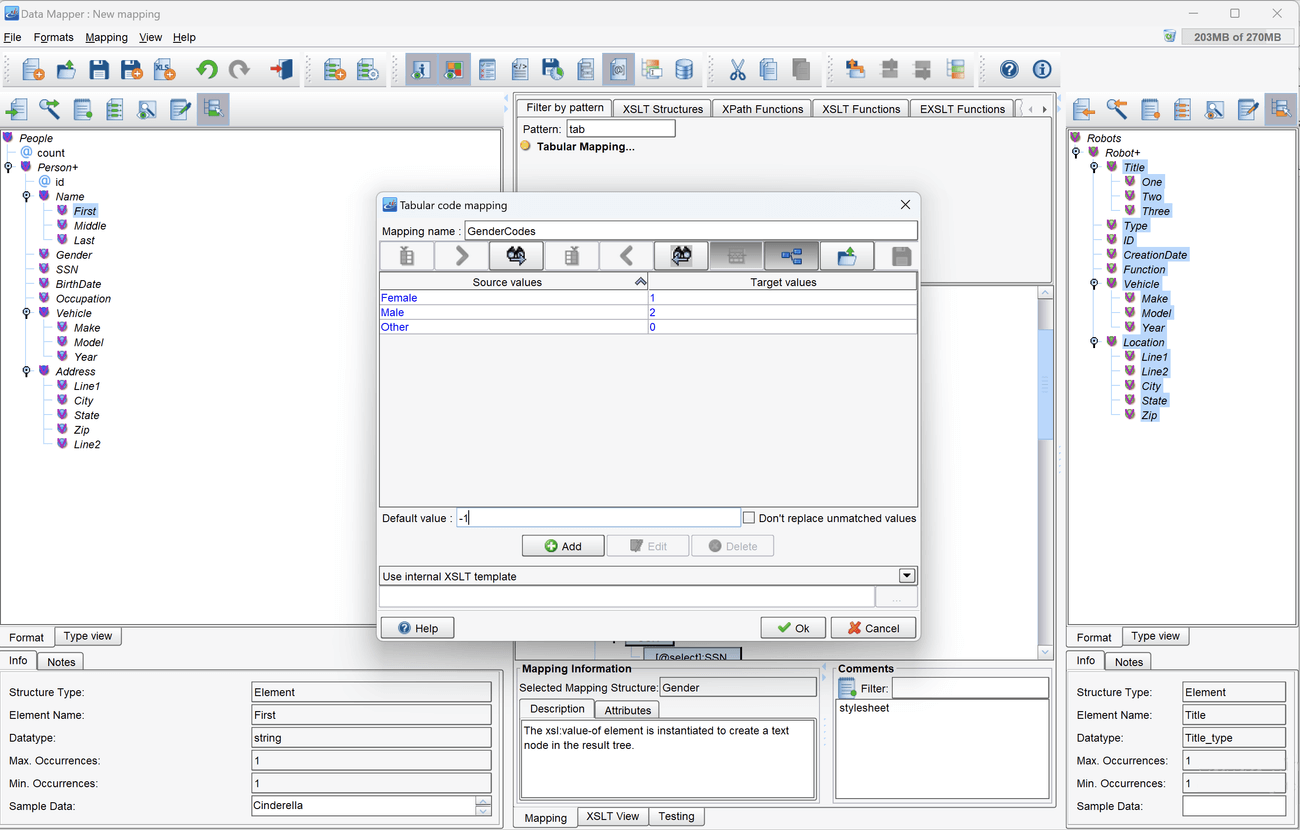Switch to the XPath Functions tab
The width and height of the screenshot is (1300, 830).
pyautogui.click(x=763, y=109)
